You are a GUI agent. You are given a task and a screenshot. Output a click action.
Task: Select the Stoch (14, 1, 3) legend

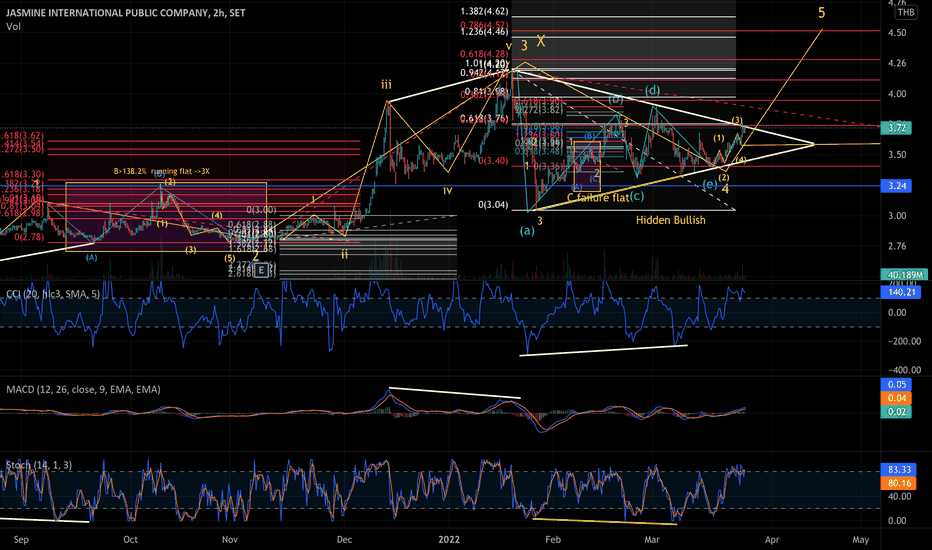(x=39, y=465)
